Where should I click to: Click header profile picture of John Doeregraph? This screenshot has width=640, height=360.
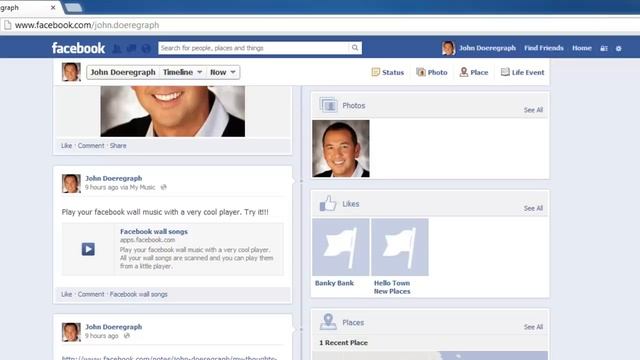click(x=448, y=48)
